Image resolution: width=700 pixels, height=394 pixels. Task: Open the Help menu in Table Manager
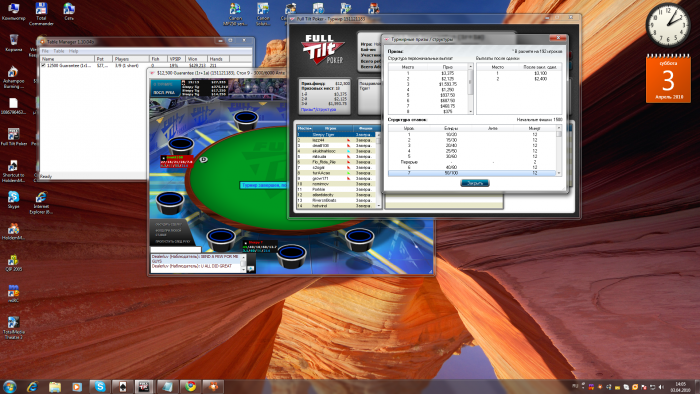(x=74, y=51)
